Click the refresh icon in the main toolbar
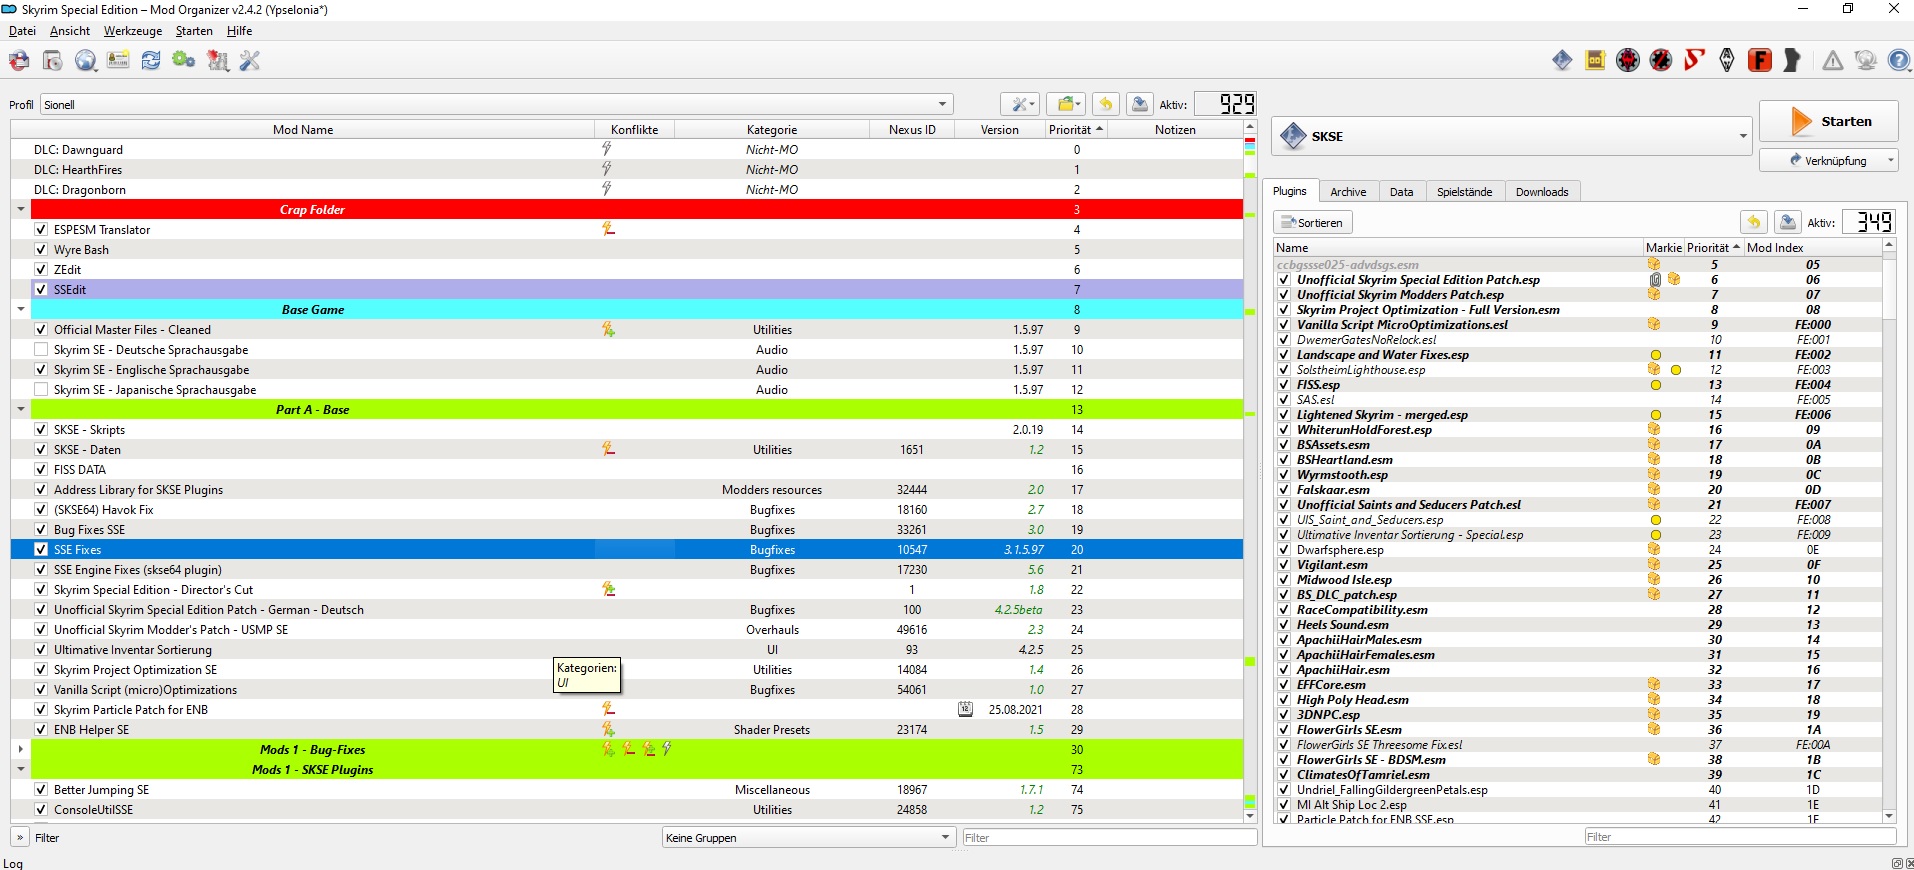 tap(151, 61)
